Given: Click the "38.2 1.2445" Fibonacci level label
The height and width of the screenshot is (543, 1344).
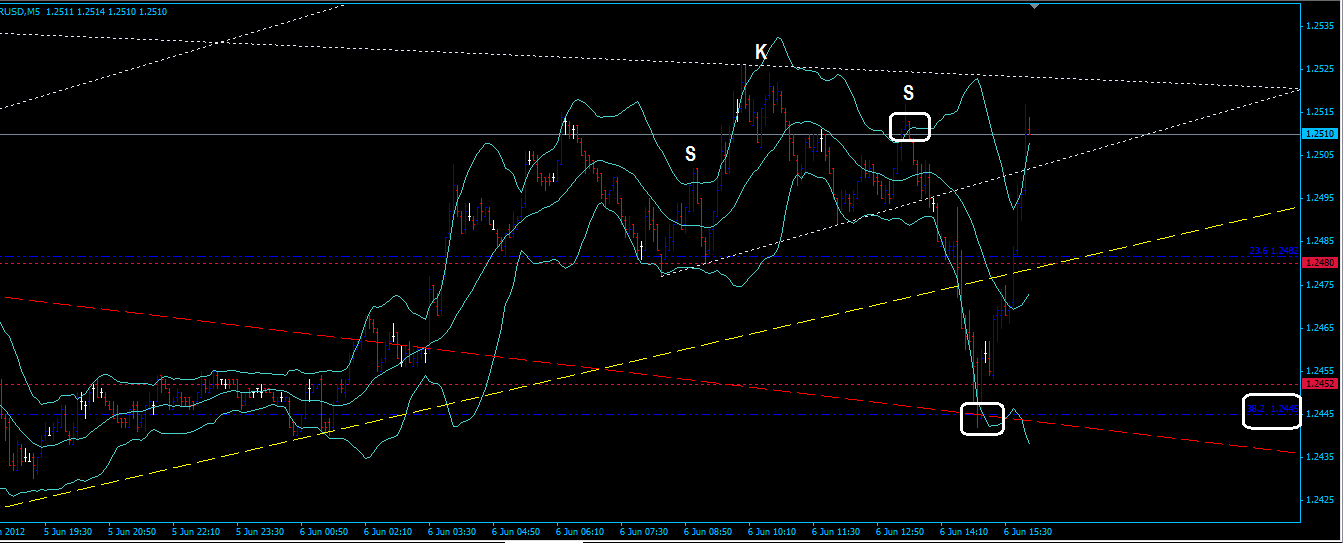Looking at the screenshot, I should [1272, 408].
